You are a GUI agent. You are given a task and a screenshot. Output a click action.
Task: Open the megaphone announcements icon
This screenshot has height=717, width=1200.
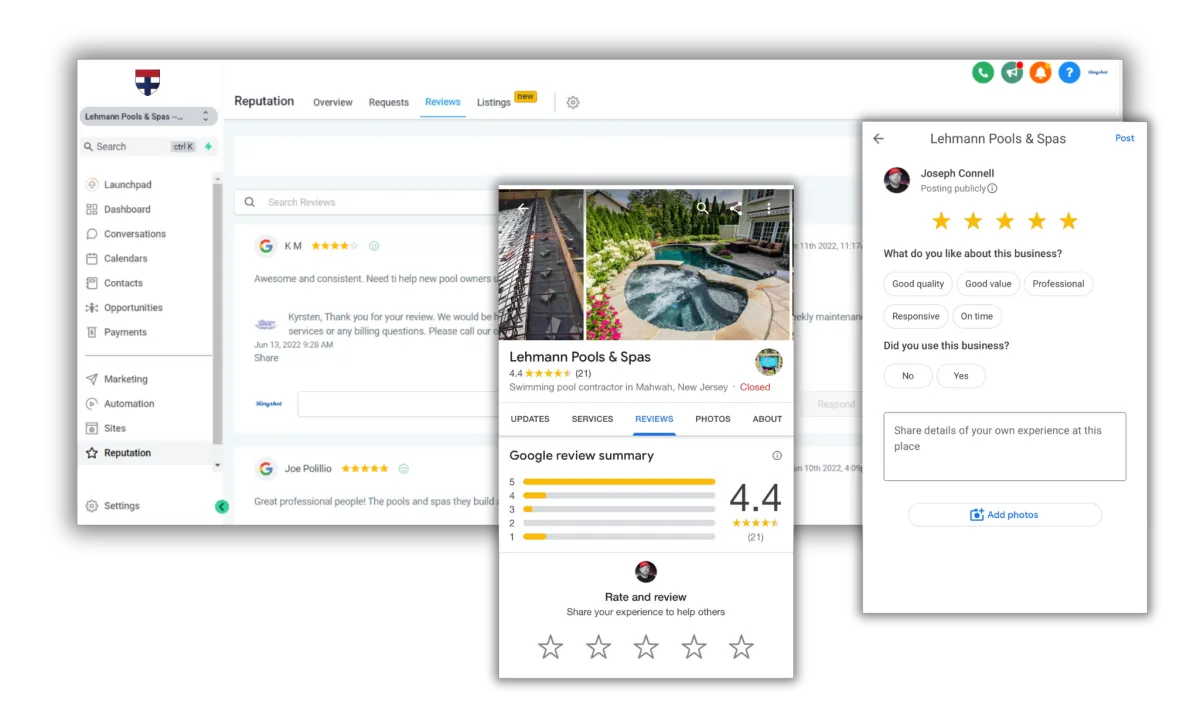[x=1012, y=72]
